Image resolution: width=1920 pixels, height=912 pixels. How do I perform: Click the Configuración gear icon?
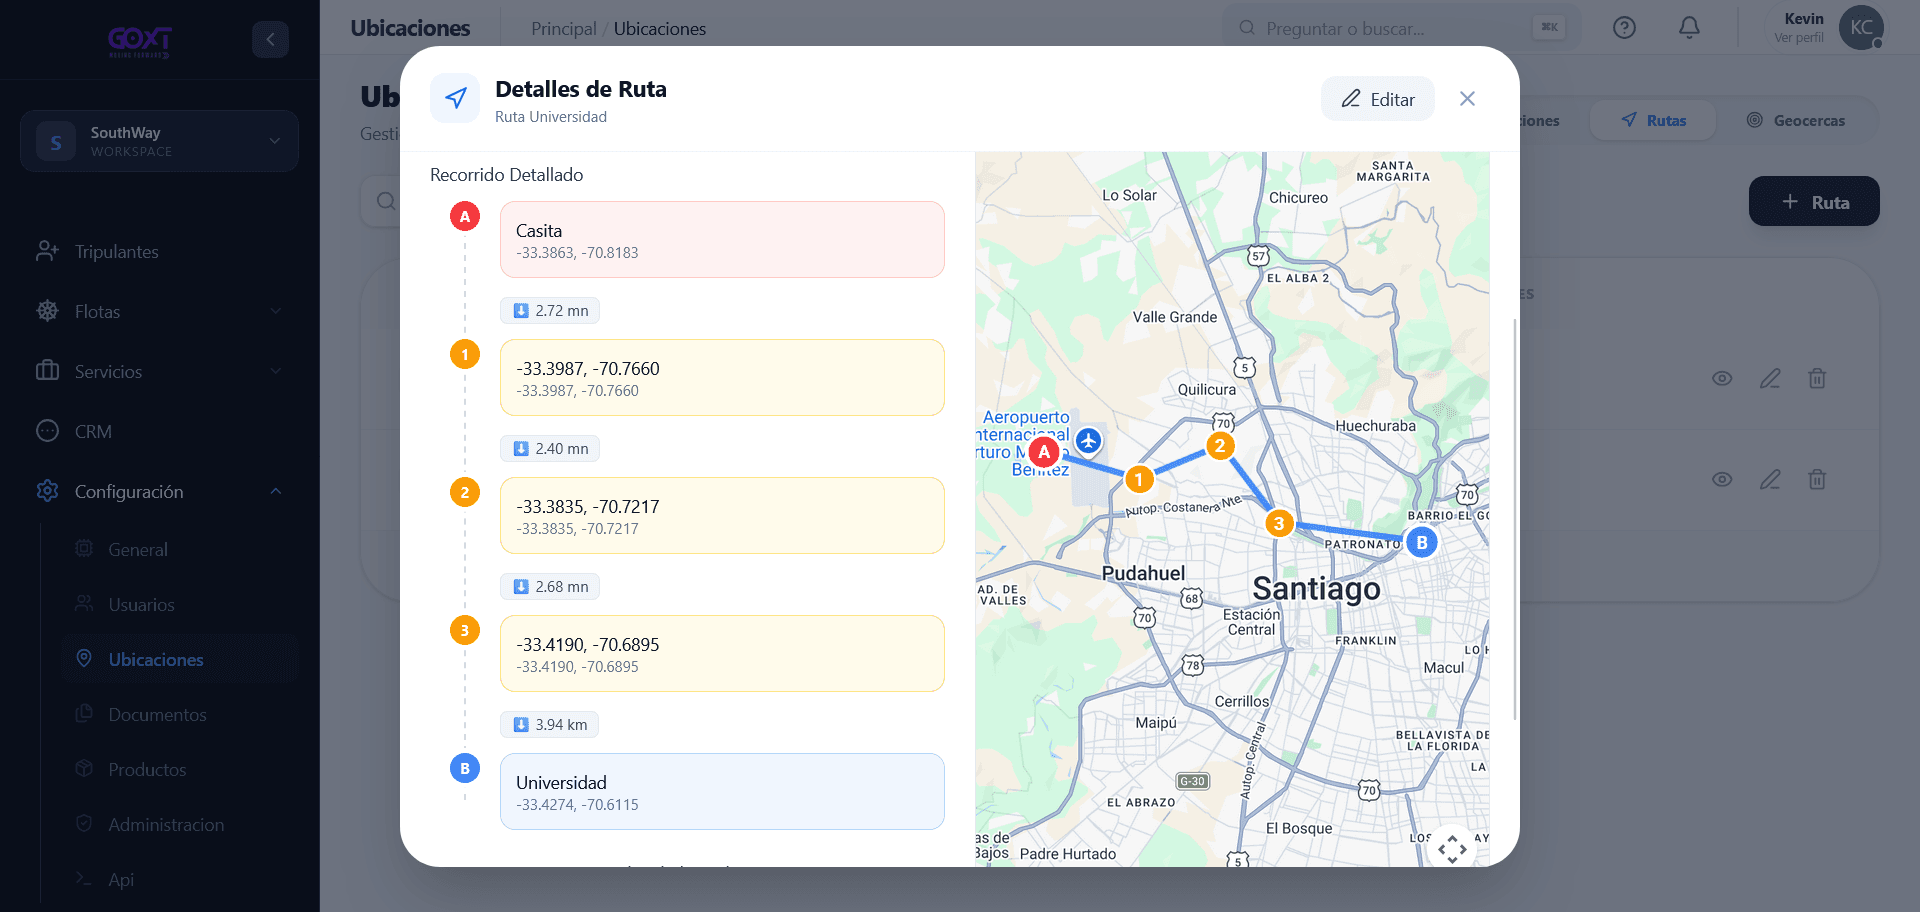click(47, 491)
